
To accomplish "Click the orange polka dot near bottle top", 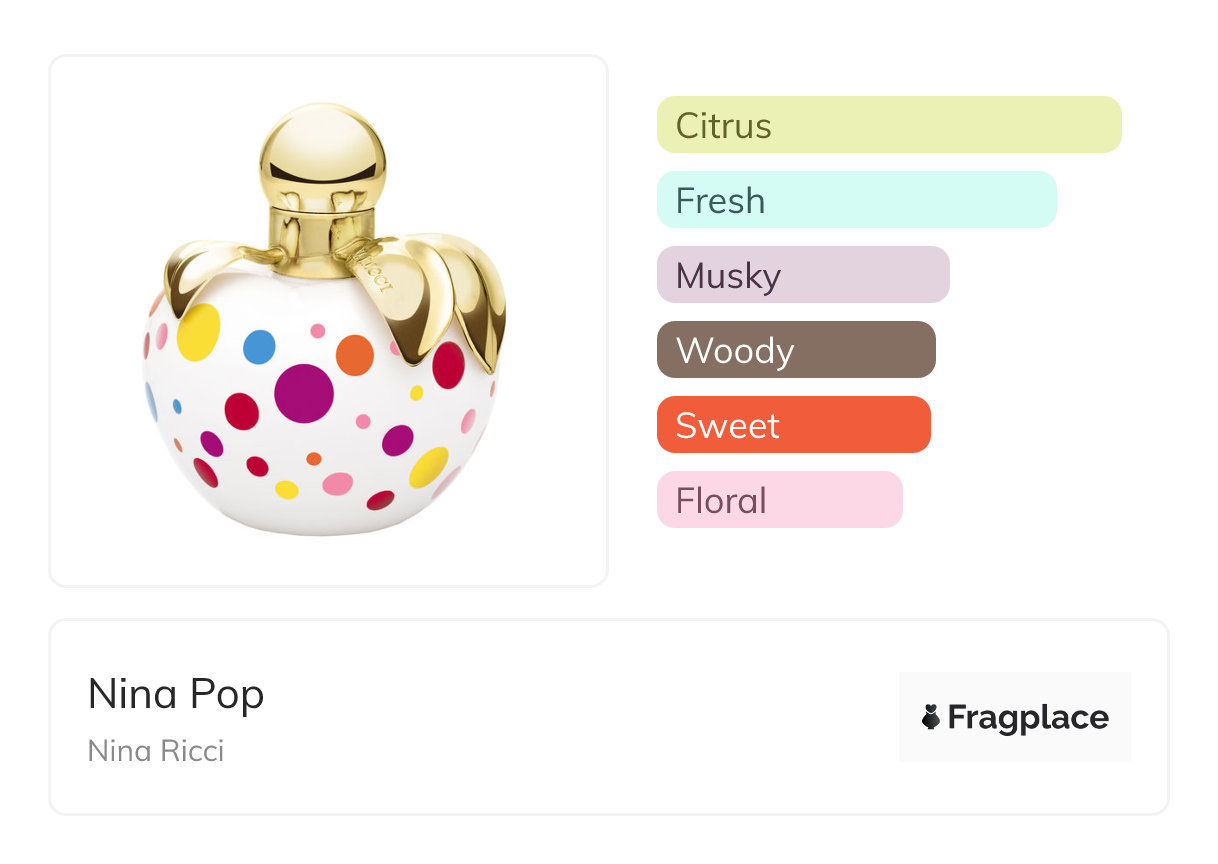I will tap(354, 355).
